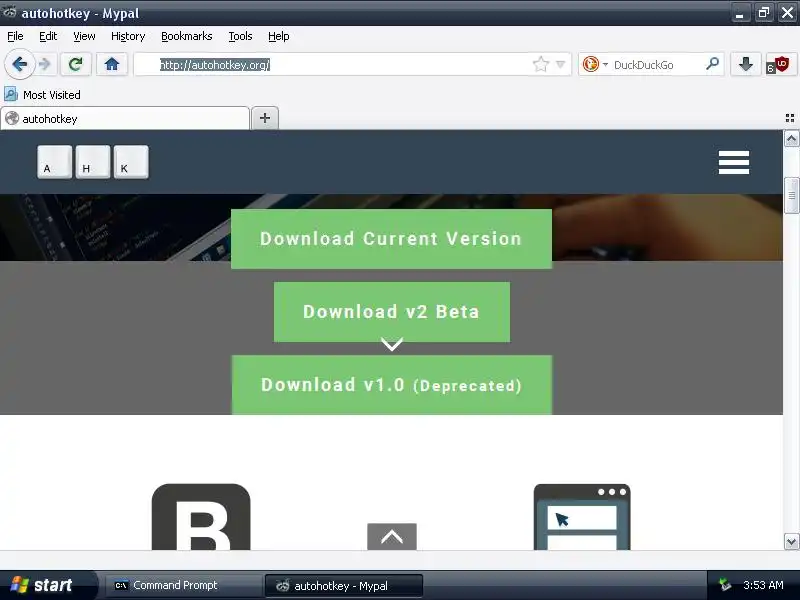Image resolution: width=800 pixels, height=600 pixels.
Task: Open the home page via house icon
Action: point(112,64)
